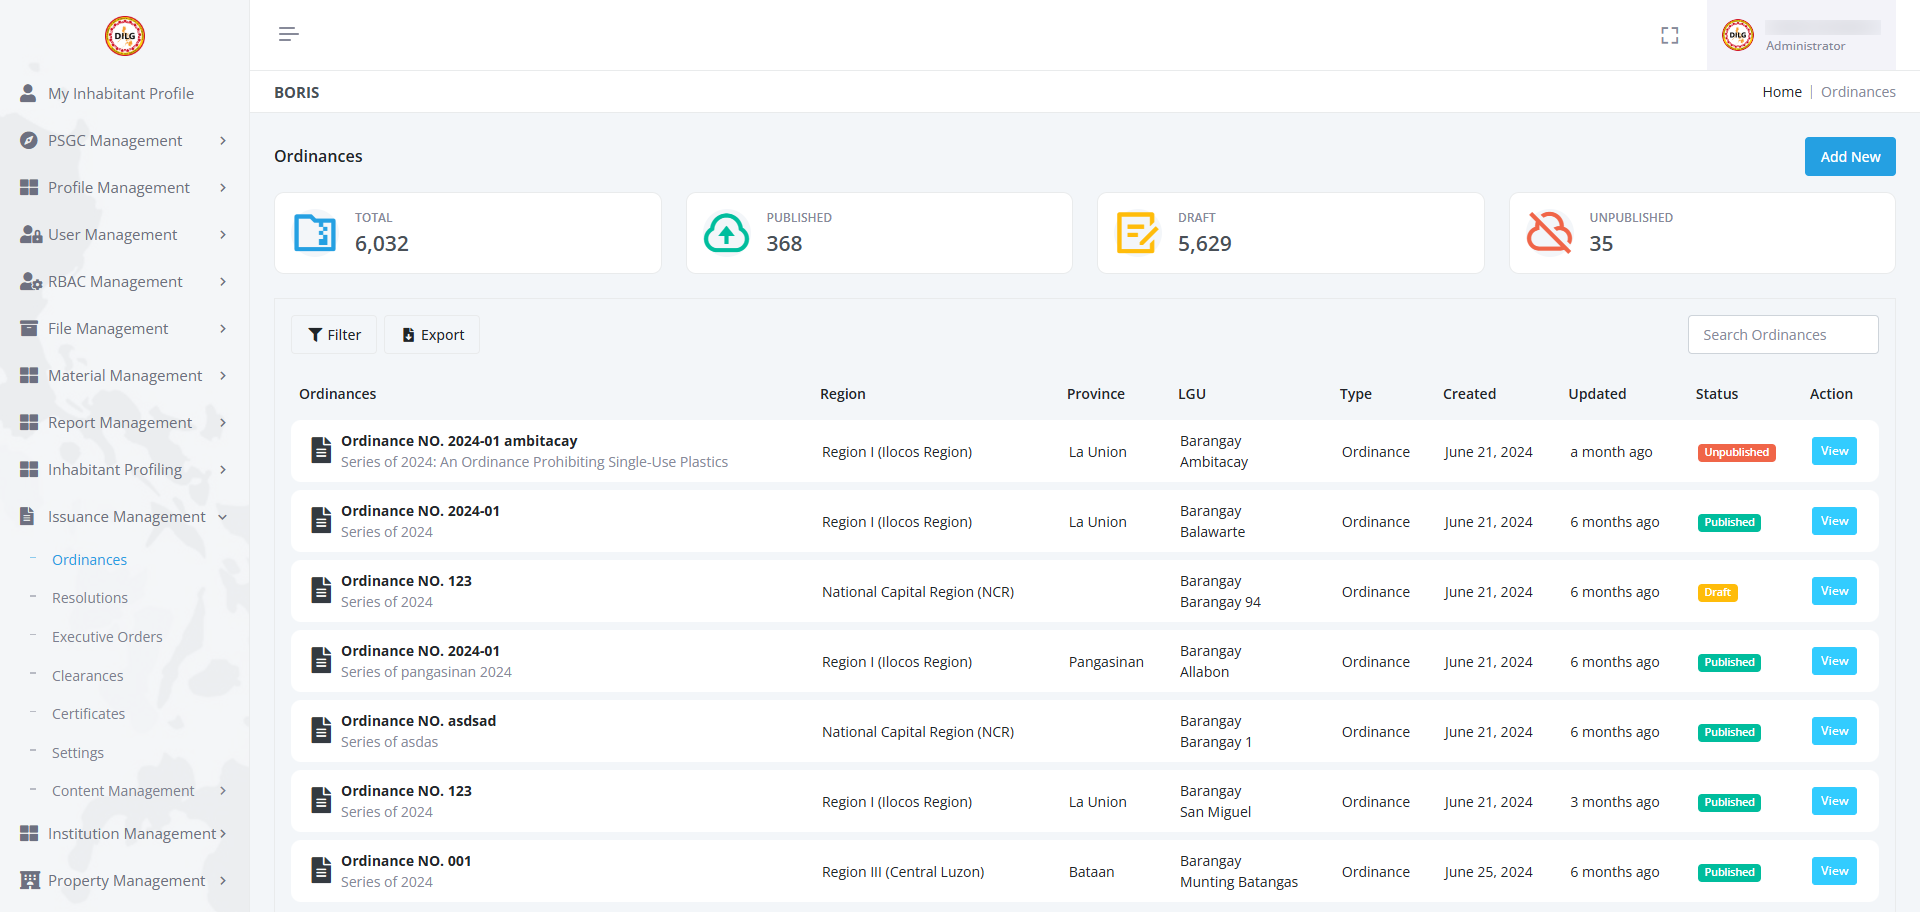The height and width of the screenshot is (912, 1920).
Task: Expand RBAC Management submenu arrow
Action: click(x=223, y=282)
